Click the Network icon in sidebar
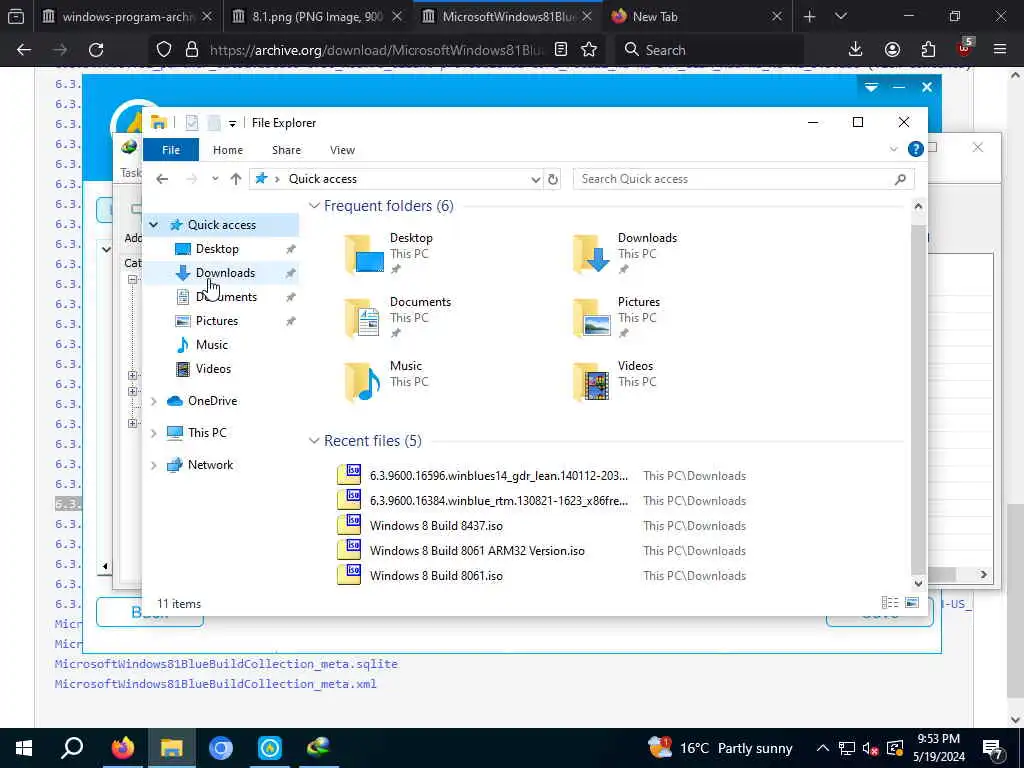 (174, 465)
